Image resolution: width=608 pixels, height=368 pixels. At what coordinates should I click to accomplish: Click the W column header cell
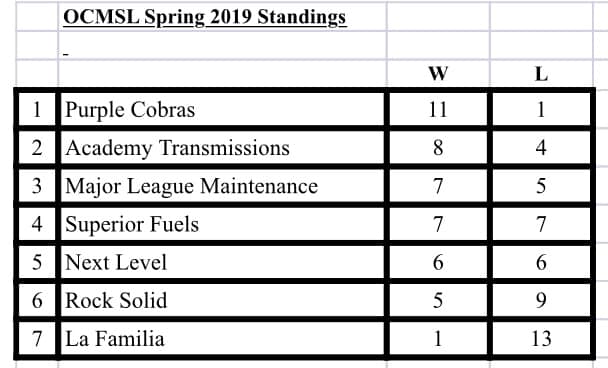(x=438, y=73)
